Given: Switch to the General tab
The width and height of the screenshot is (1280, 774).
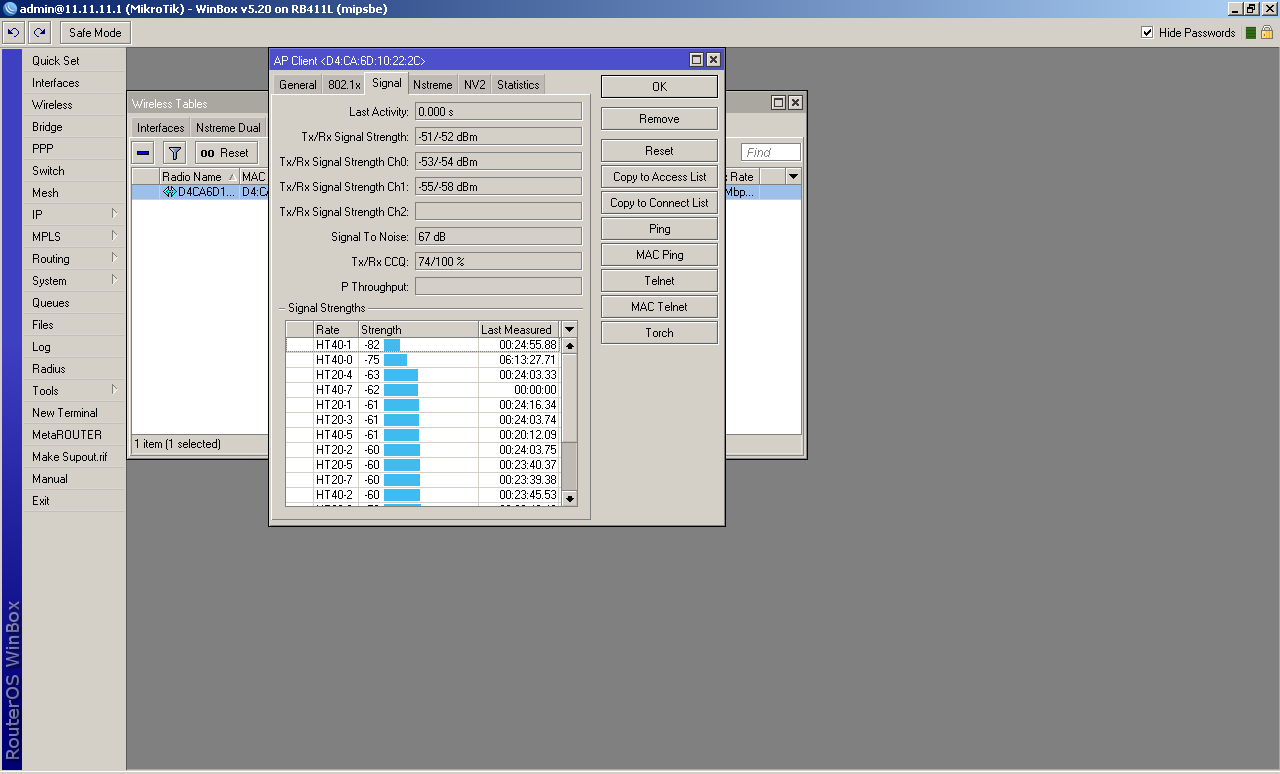Looking at the screenshot, I should click(x=298, y=85).
